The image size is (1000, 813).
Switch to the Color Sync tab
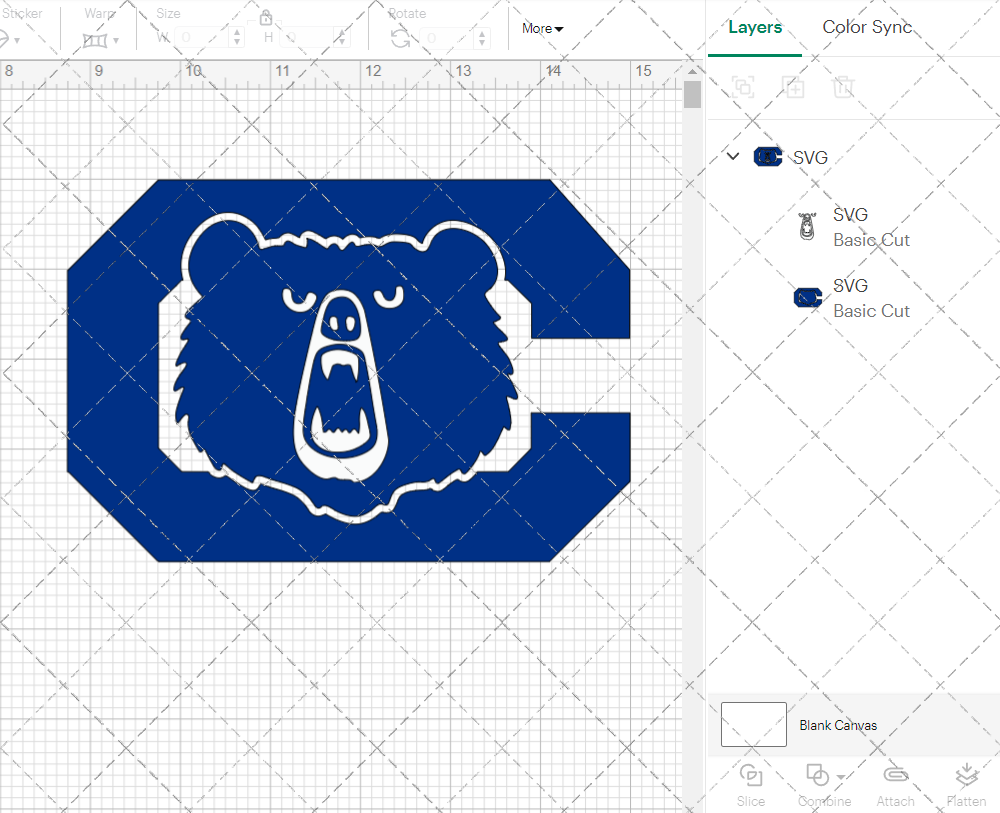[867, 27]
